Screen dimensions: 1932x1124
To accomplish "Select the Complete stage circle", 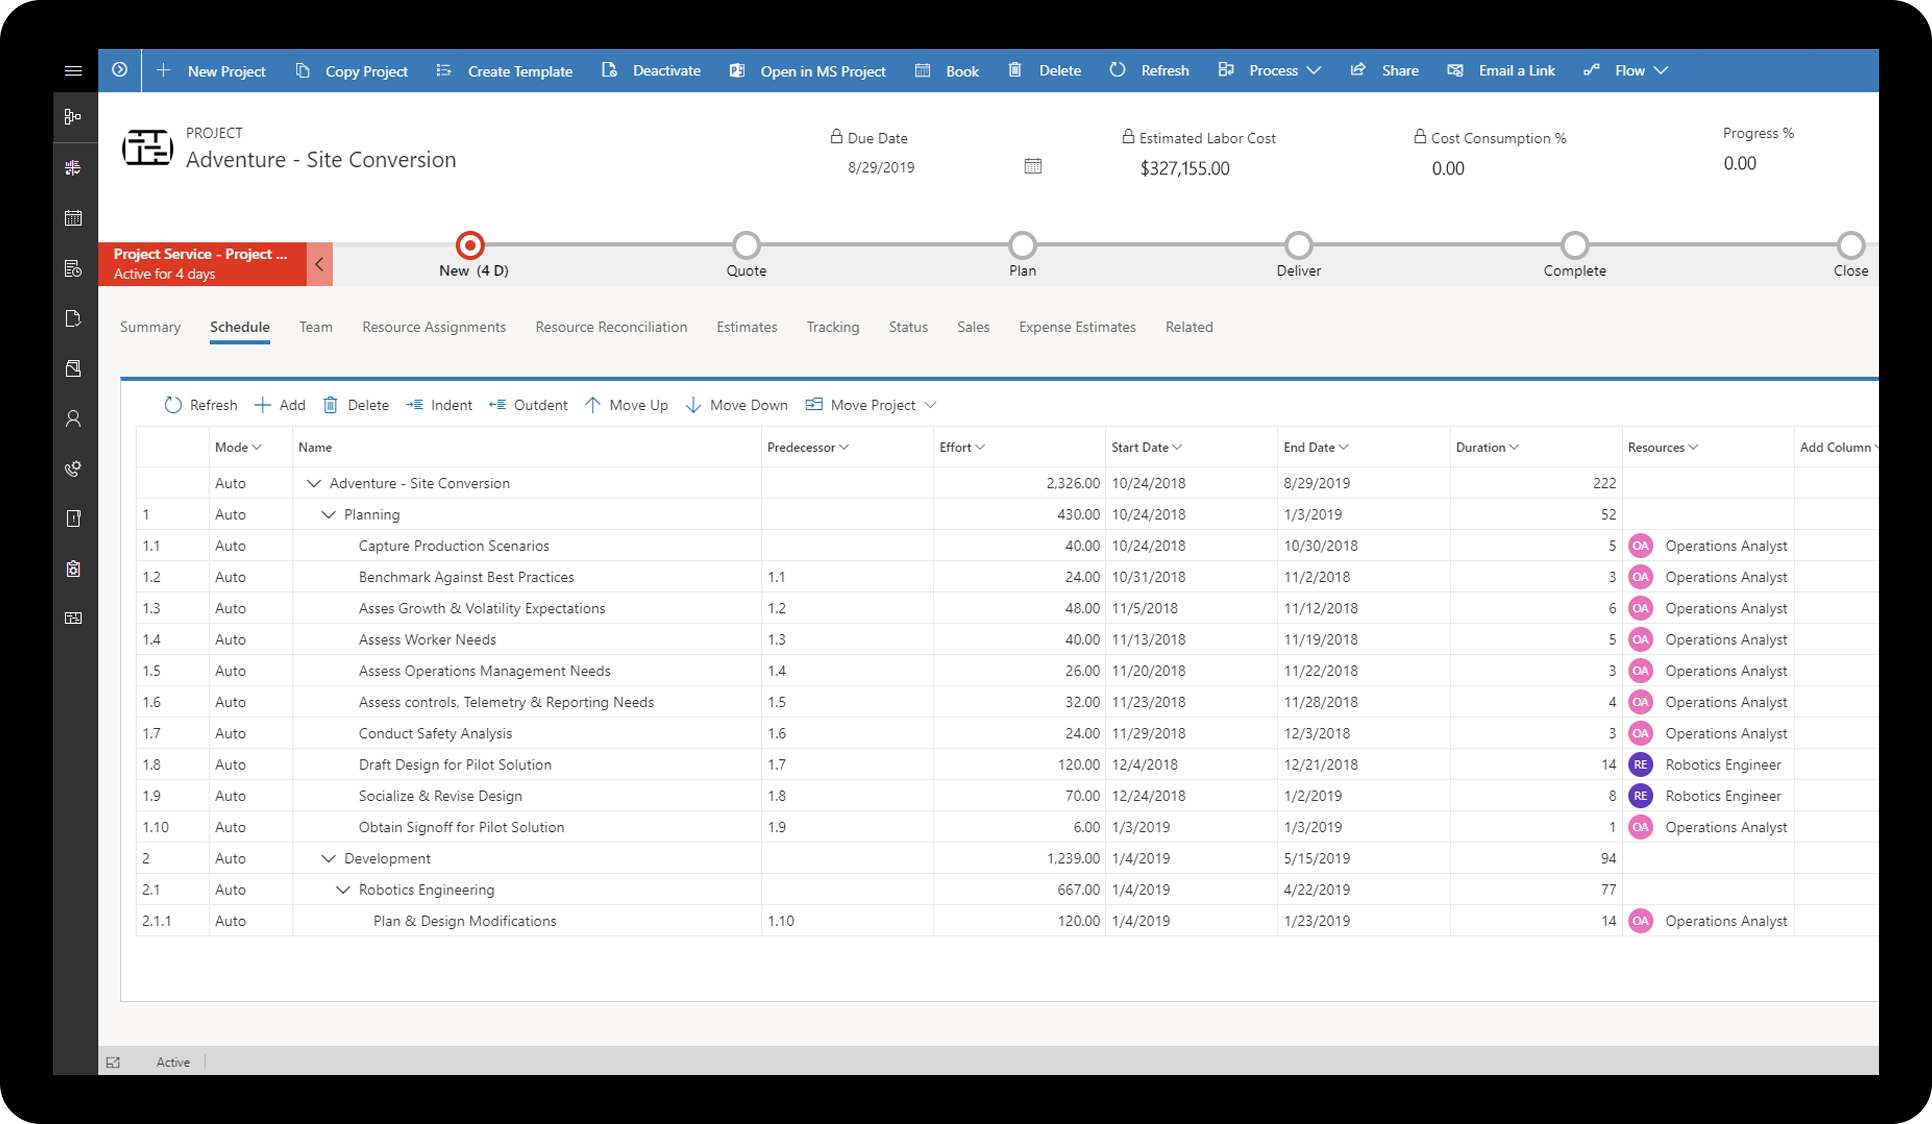I will pyautogui.click(x=1574, y=245).
